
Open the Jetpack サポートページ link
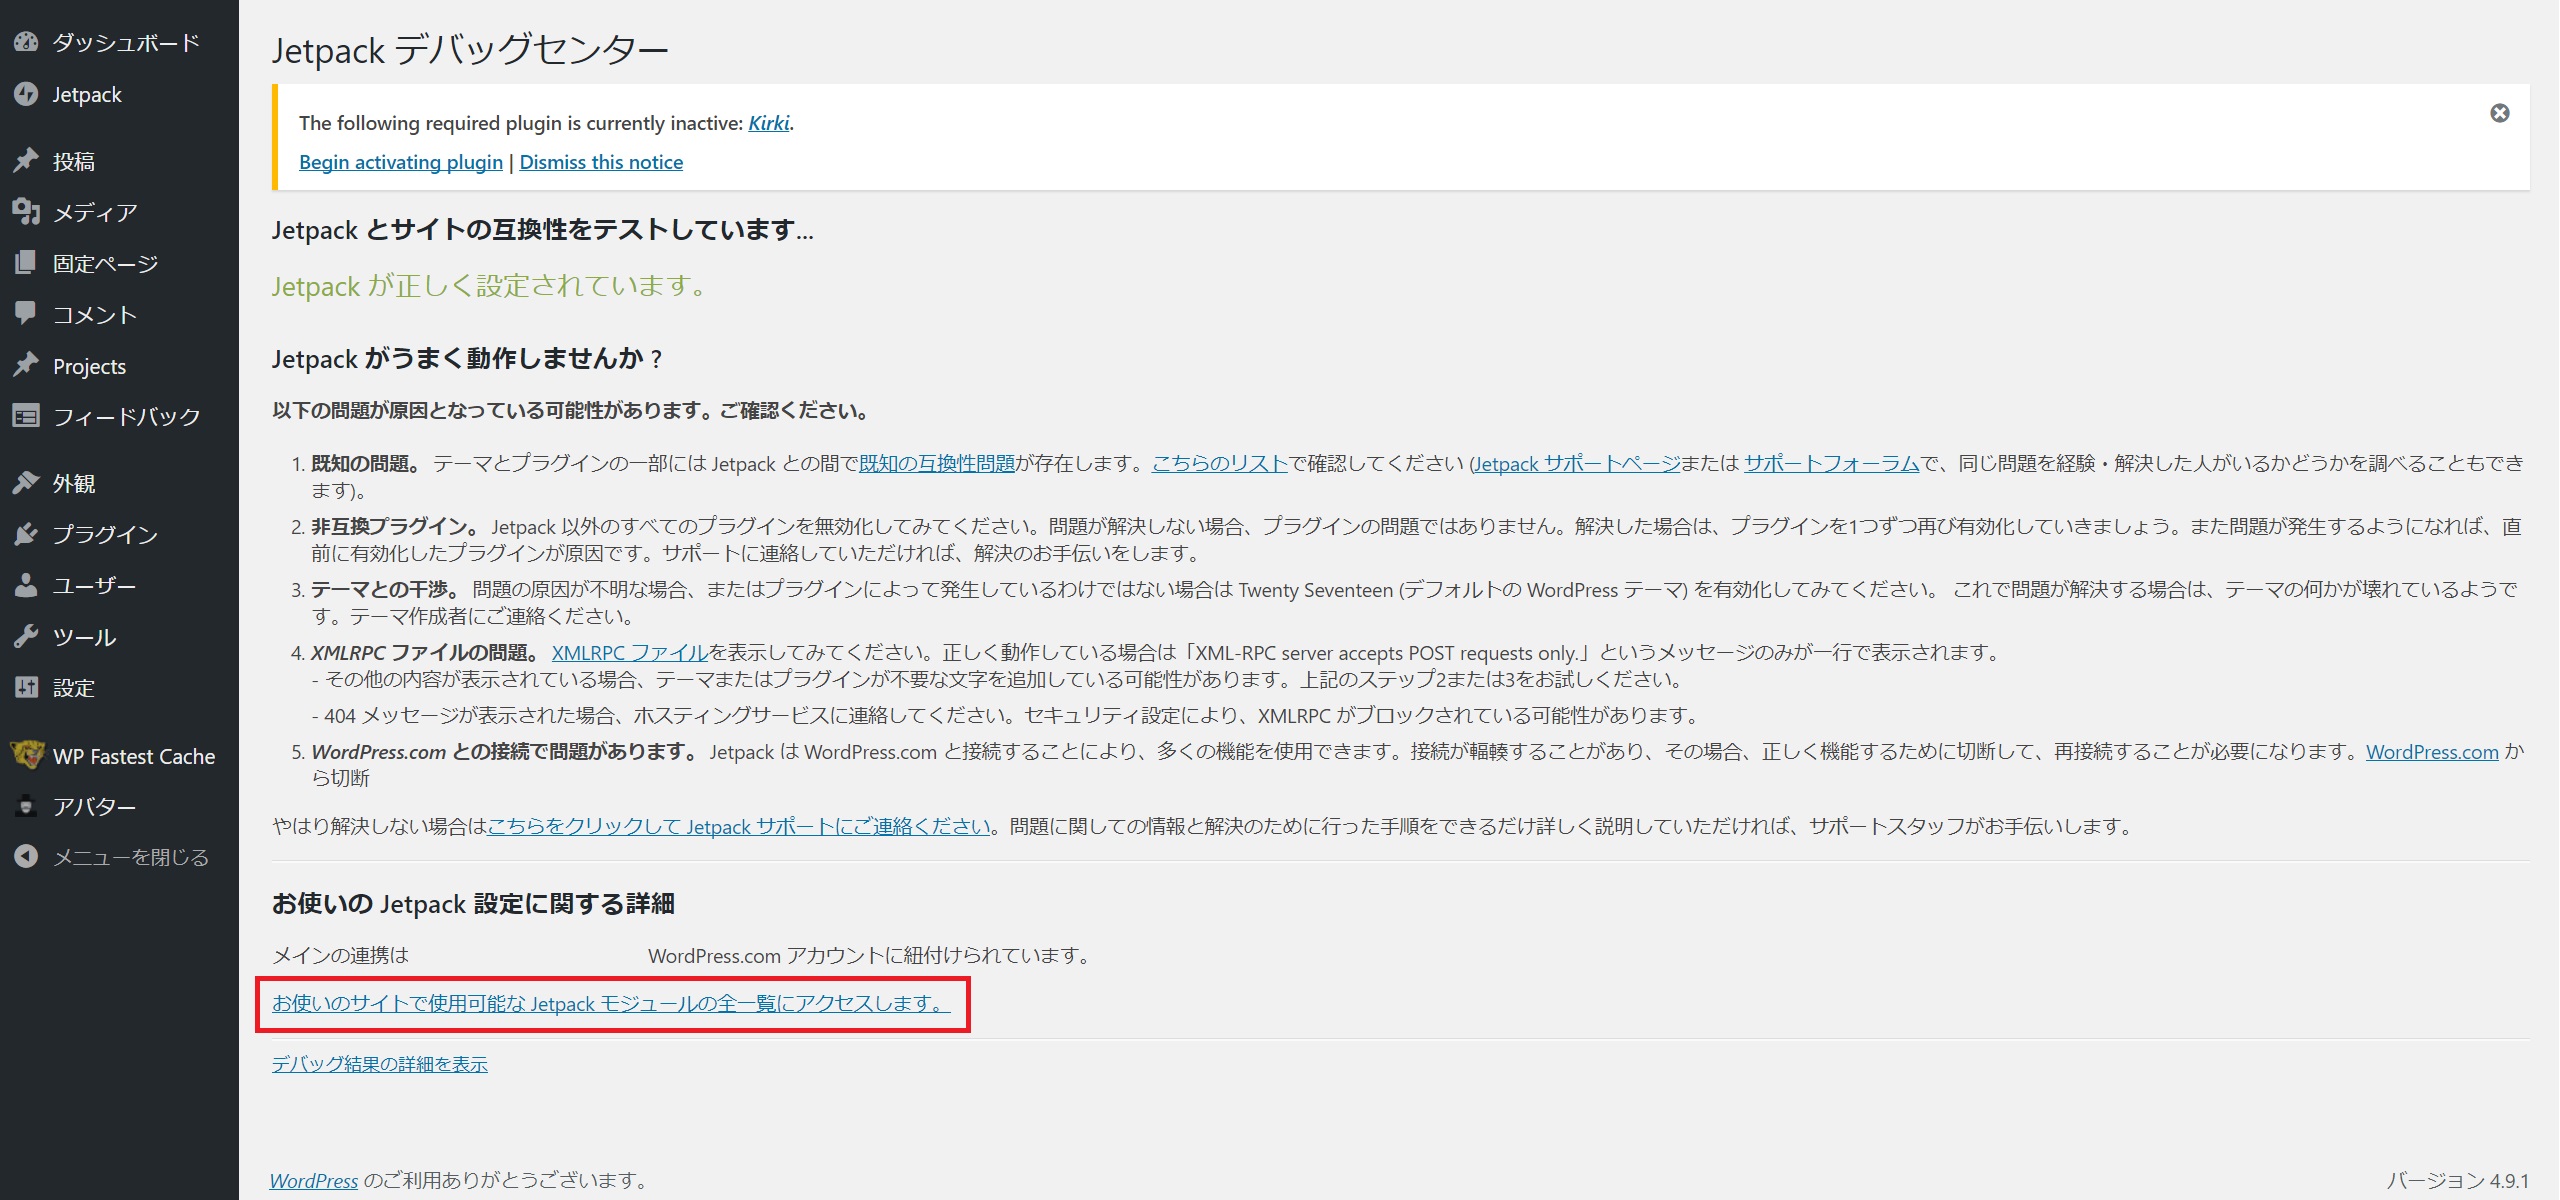coord(1577,464)
